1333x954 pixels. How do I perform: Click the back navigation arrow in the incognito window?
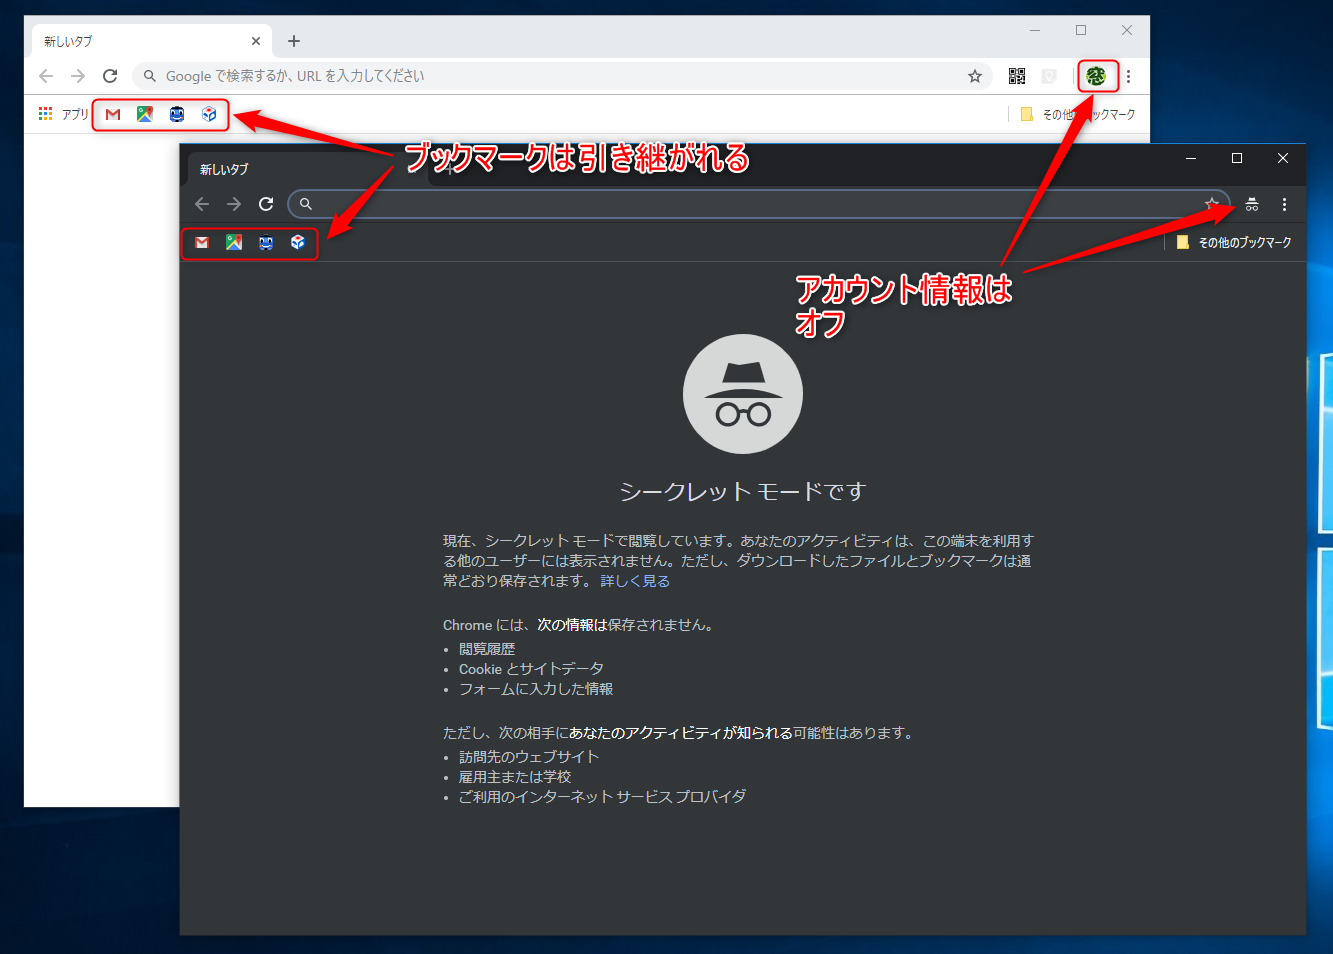(x=202, y=204)
